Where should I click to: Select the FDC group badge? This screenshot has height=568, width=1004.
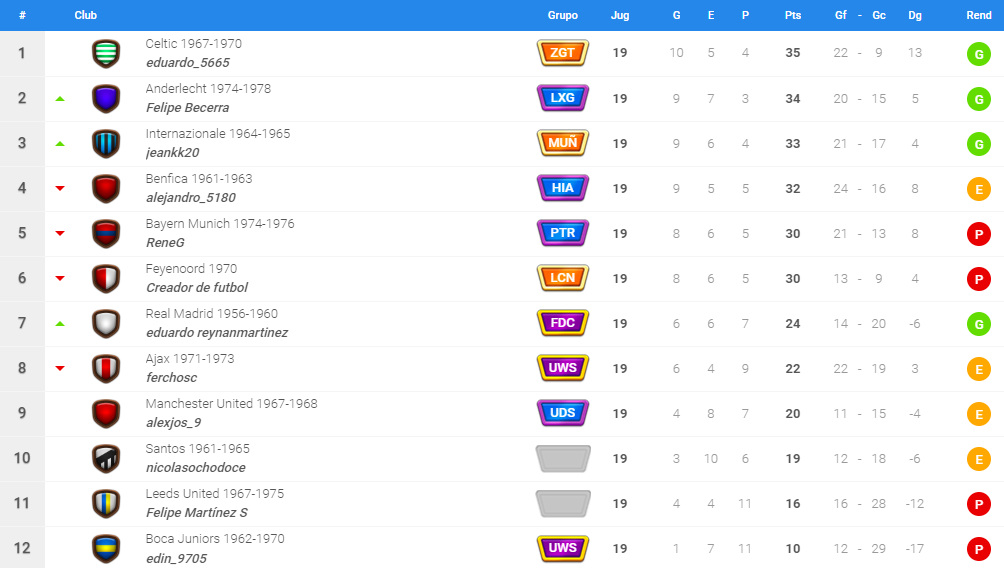tap(562, 323)
